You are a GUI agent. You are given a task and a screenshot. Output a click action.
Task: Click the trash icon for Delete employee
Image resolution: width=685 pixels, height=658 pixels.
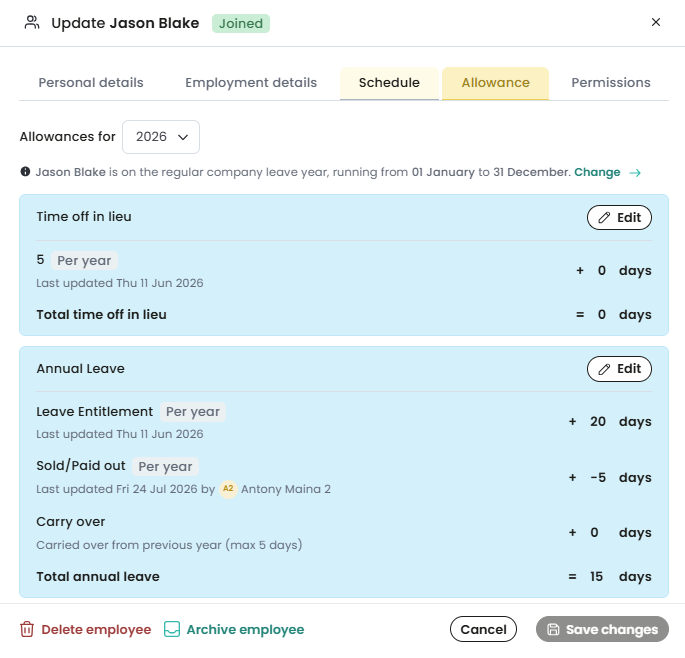pos(27,629)
